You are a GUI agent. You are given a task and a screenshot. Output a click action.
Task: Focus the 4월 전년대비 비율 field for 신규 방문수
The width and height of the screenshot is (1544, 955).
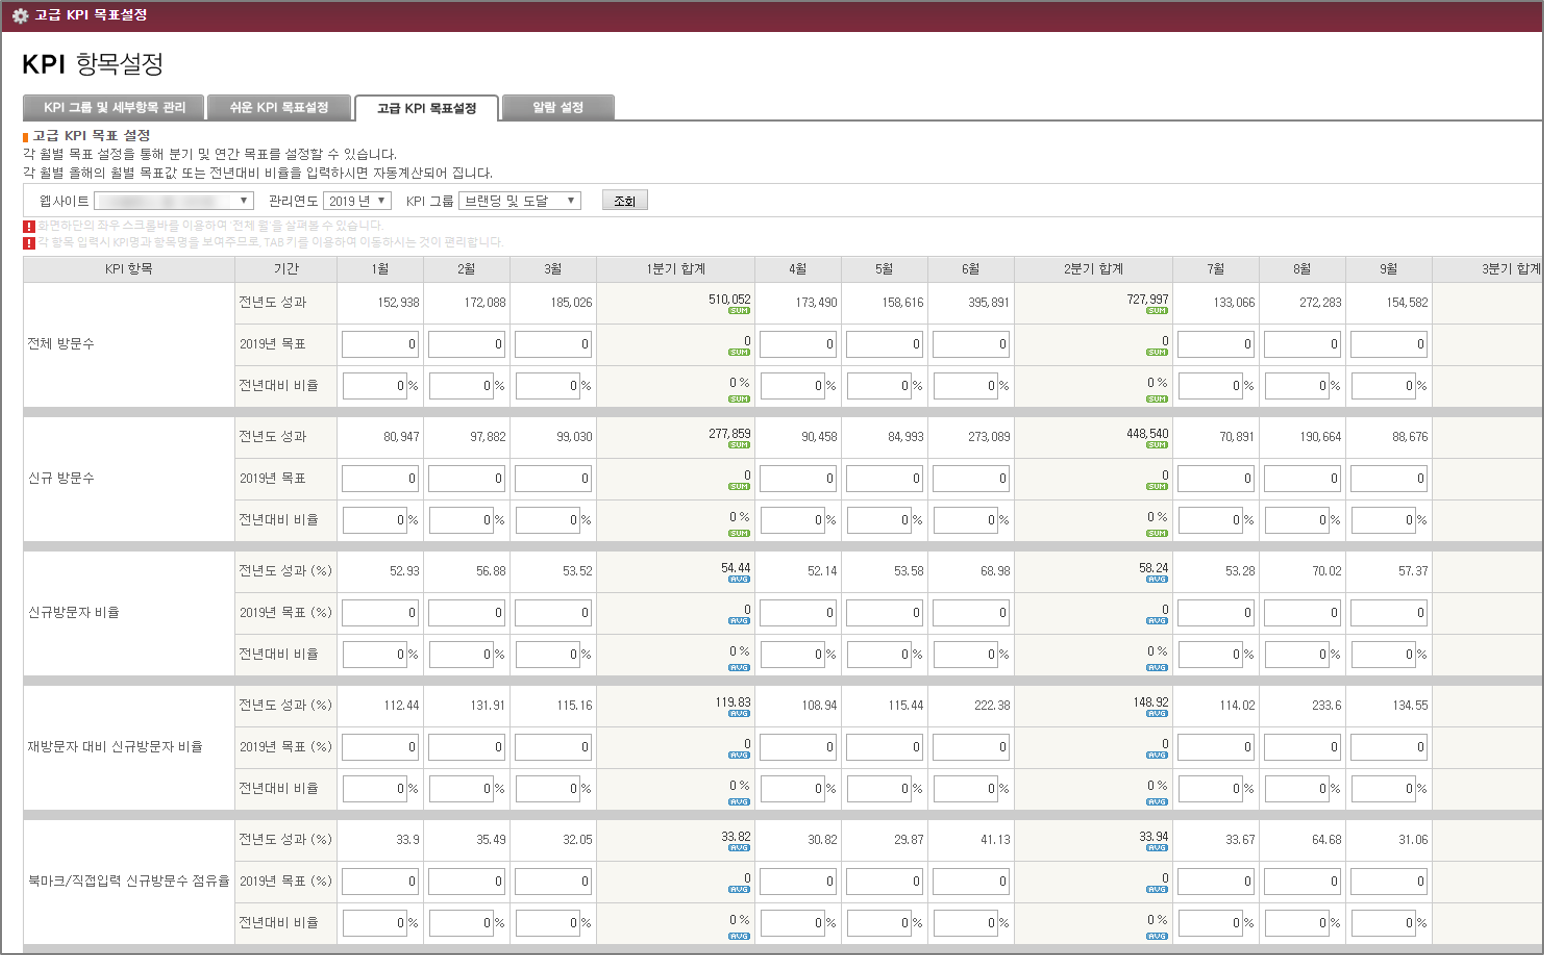coord(792,520)
